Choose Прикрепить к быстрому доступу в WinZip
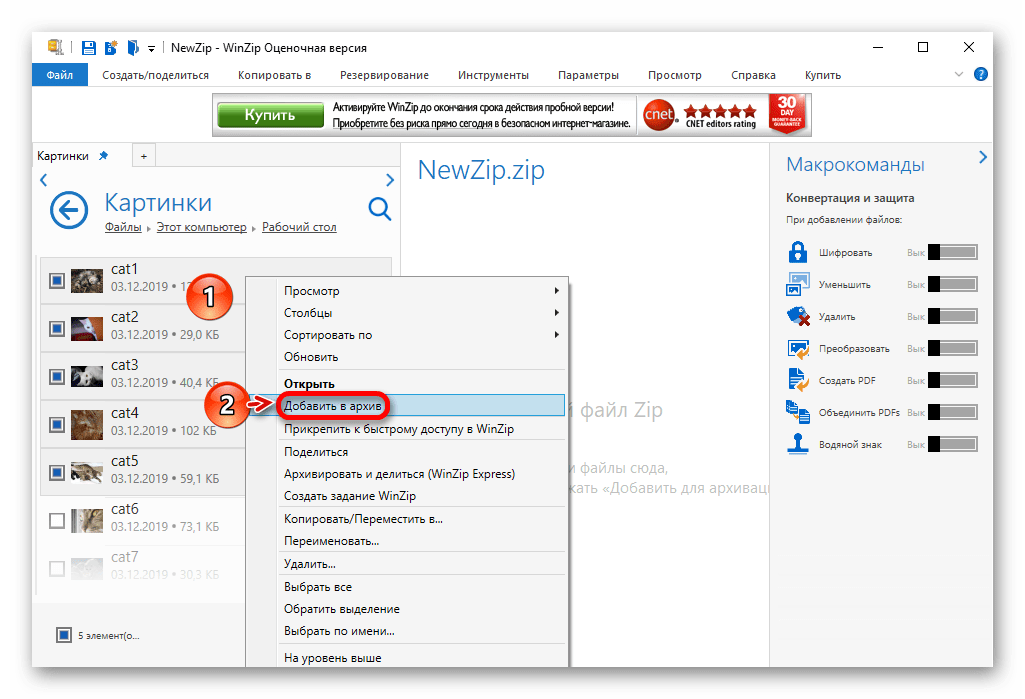 (421, 429)
